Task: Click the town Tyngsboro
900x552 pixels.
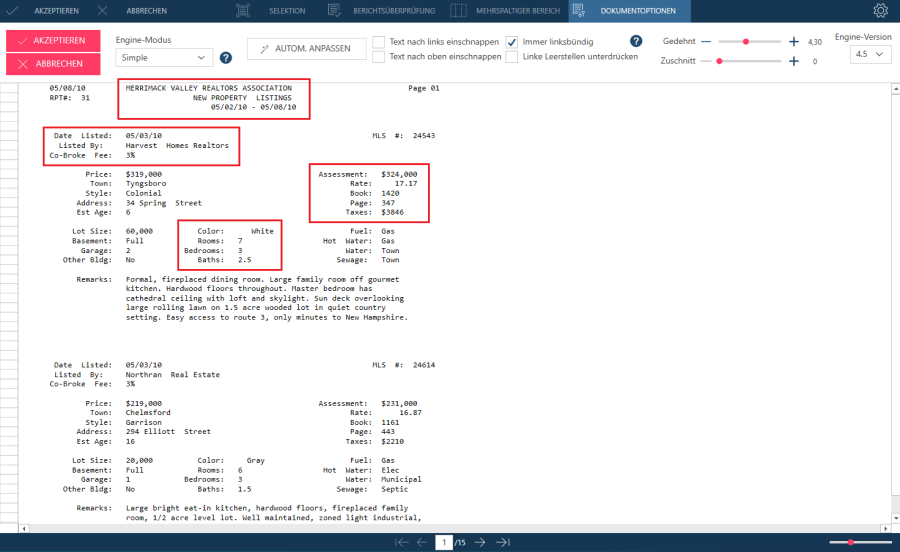Action: click(x=146, y=184)
